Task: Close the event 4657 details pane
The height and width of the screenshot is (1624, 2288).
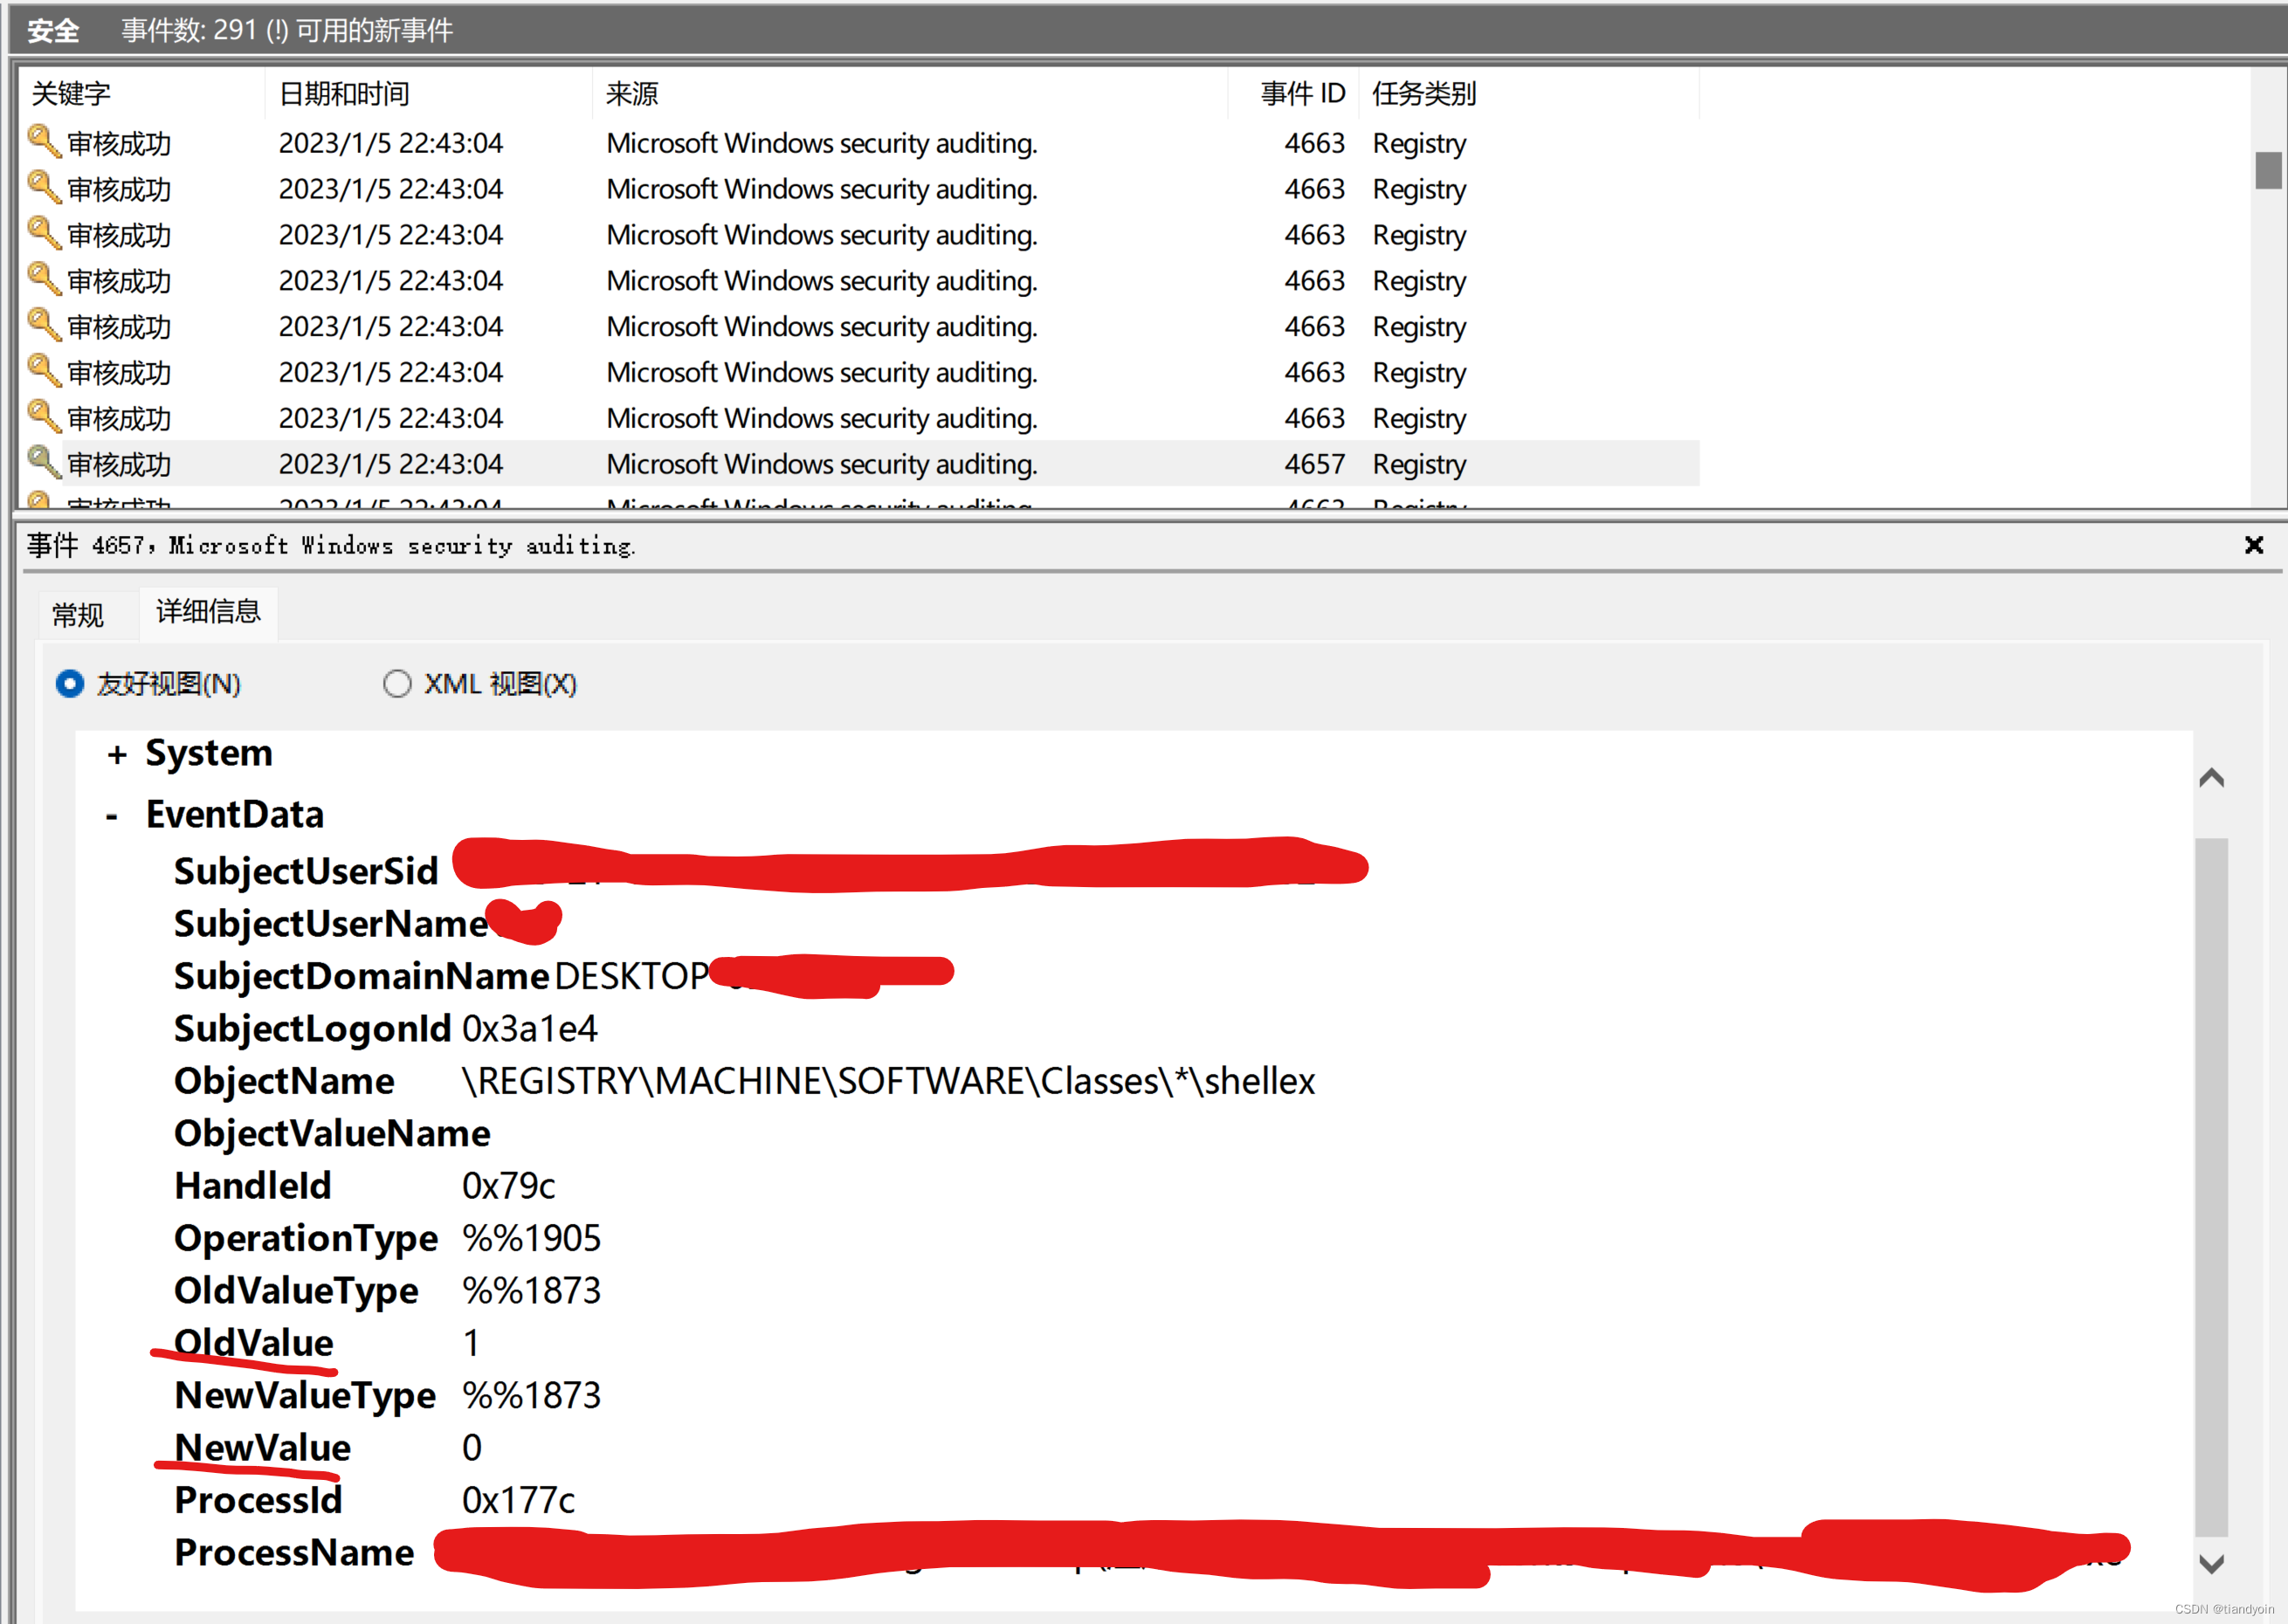Action: [2253, 545]
